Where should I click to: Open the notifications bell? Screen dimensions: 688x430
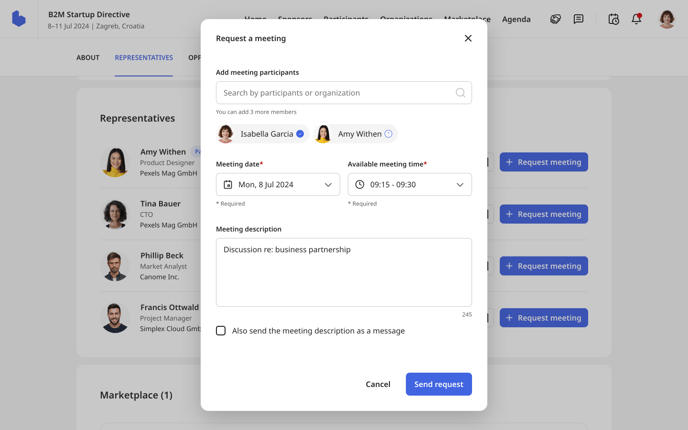(636, 19)
